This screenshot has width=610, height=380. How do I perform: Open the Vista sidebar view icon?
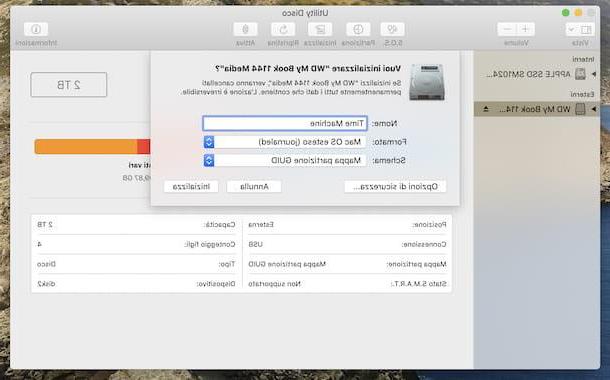[x=586, y=30]
